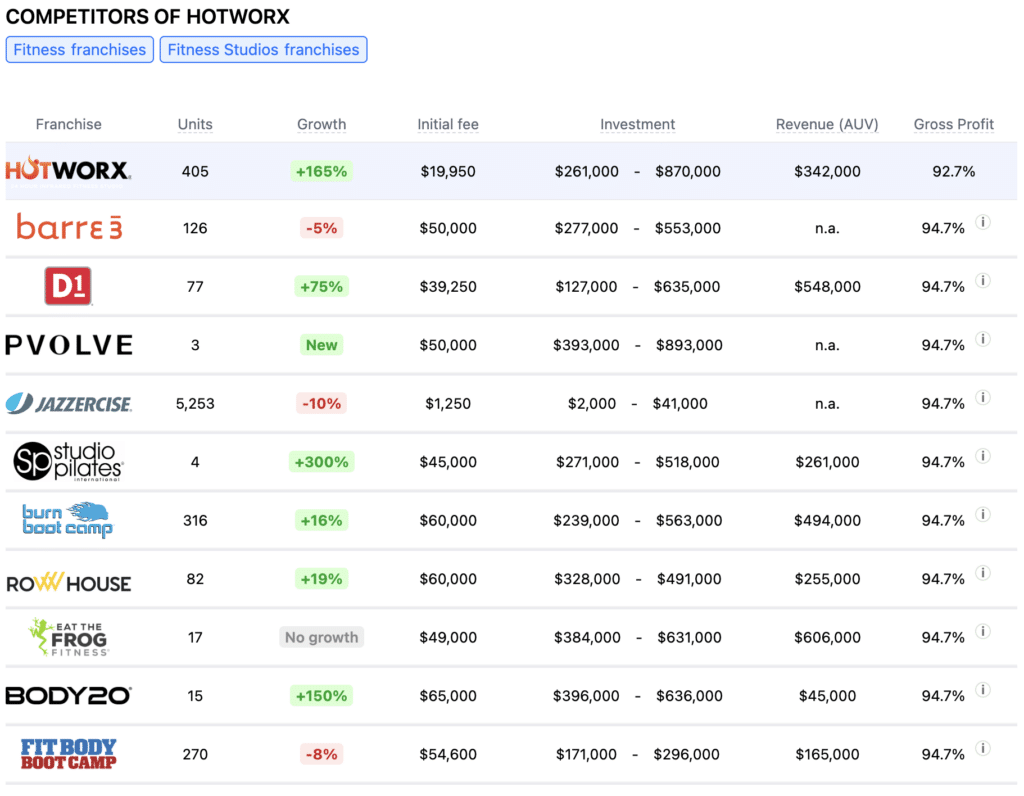The width and height of the screenshot is (1024, 796).
Task: Click the -10% growth badge for Jazzercise
Action: 321,404
